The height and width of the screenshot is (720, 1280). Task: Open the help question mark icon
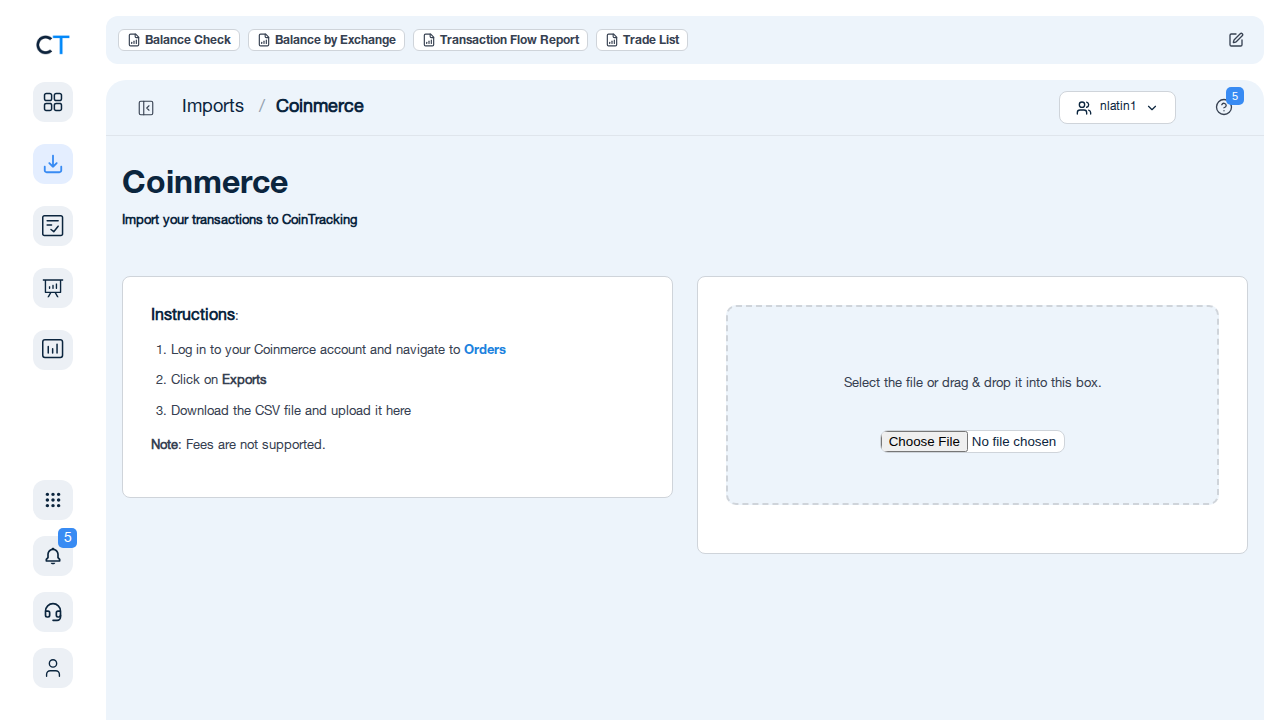pos(1224,107)
